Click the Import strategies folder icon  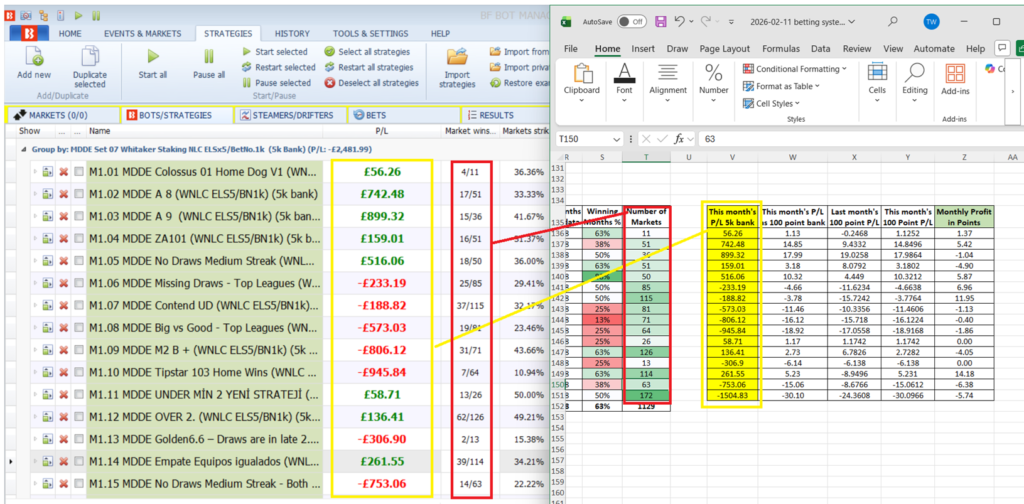tap(457, 56)
